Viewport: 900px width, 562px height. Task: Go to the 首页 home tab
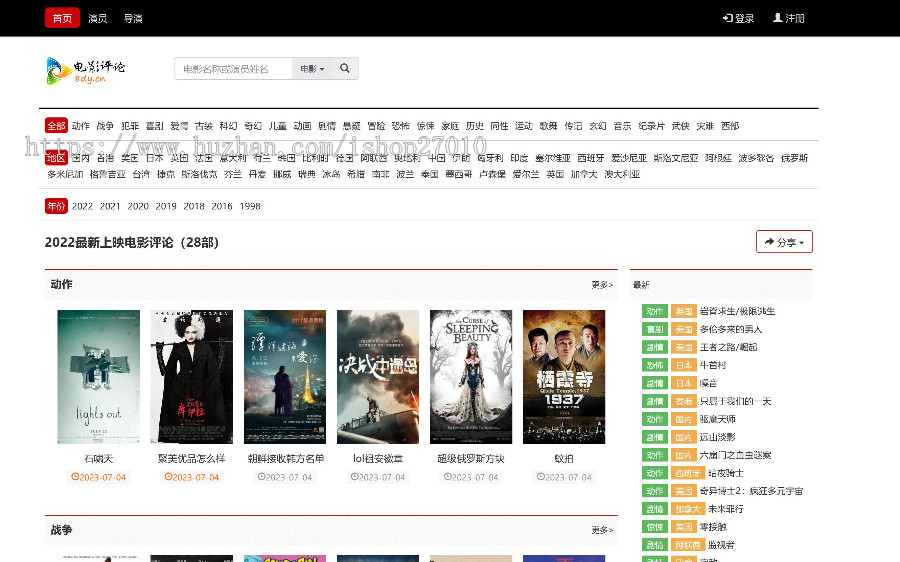tap(62, 18)
